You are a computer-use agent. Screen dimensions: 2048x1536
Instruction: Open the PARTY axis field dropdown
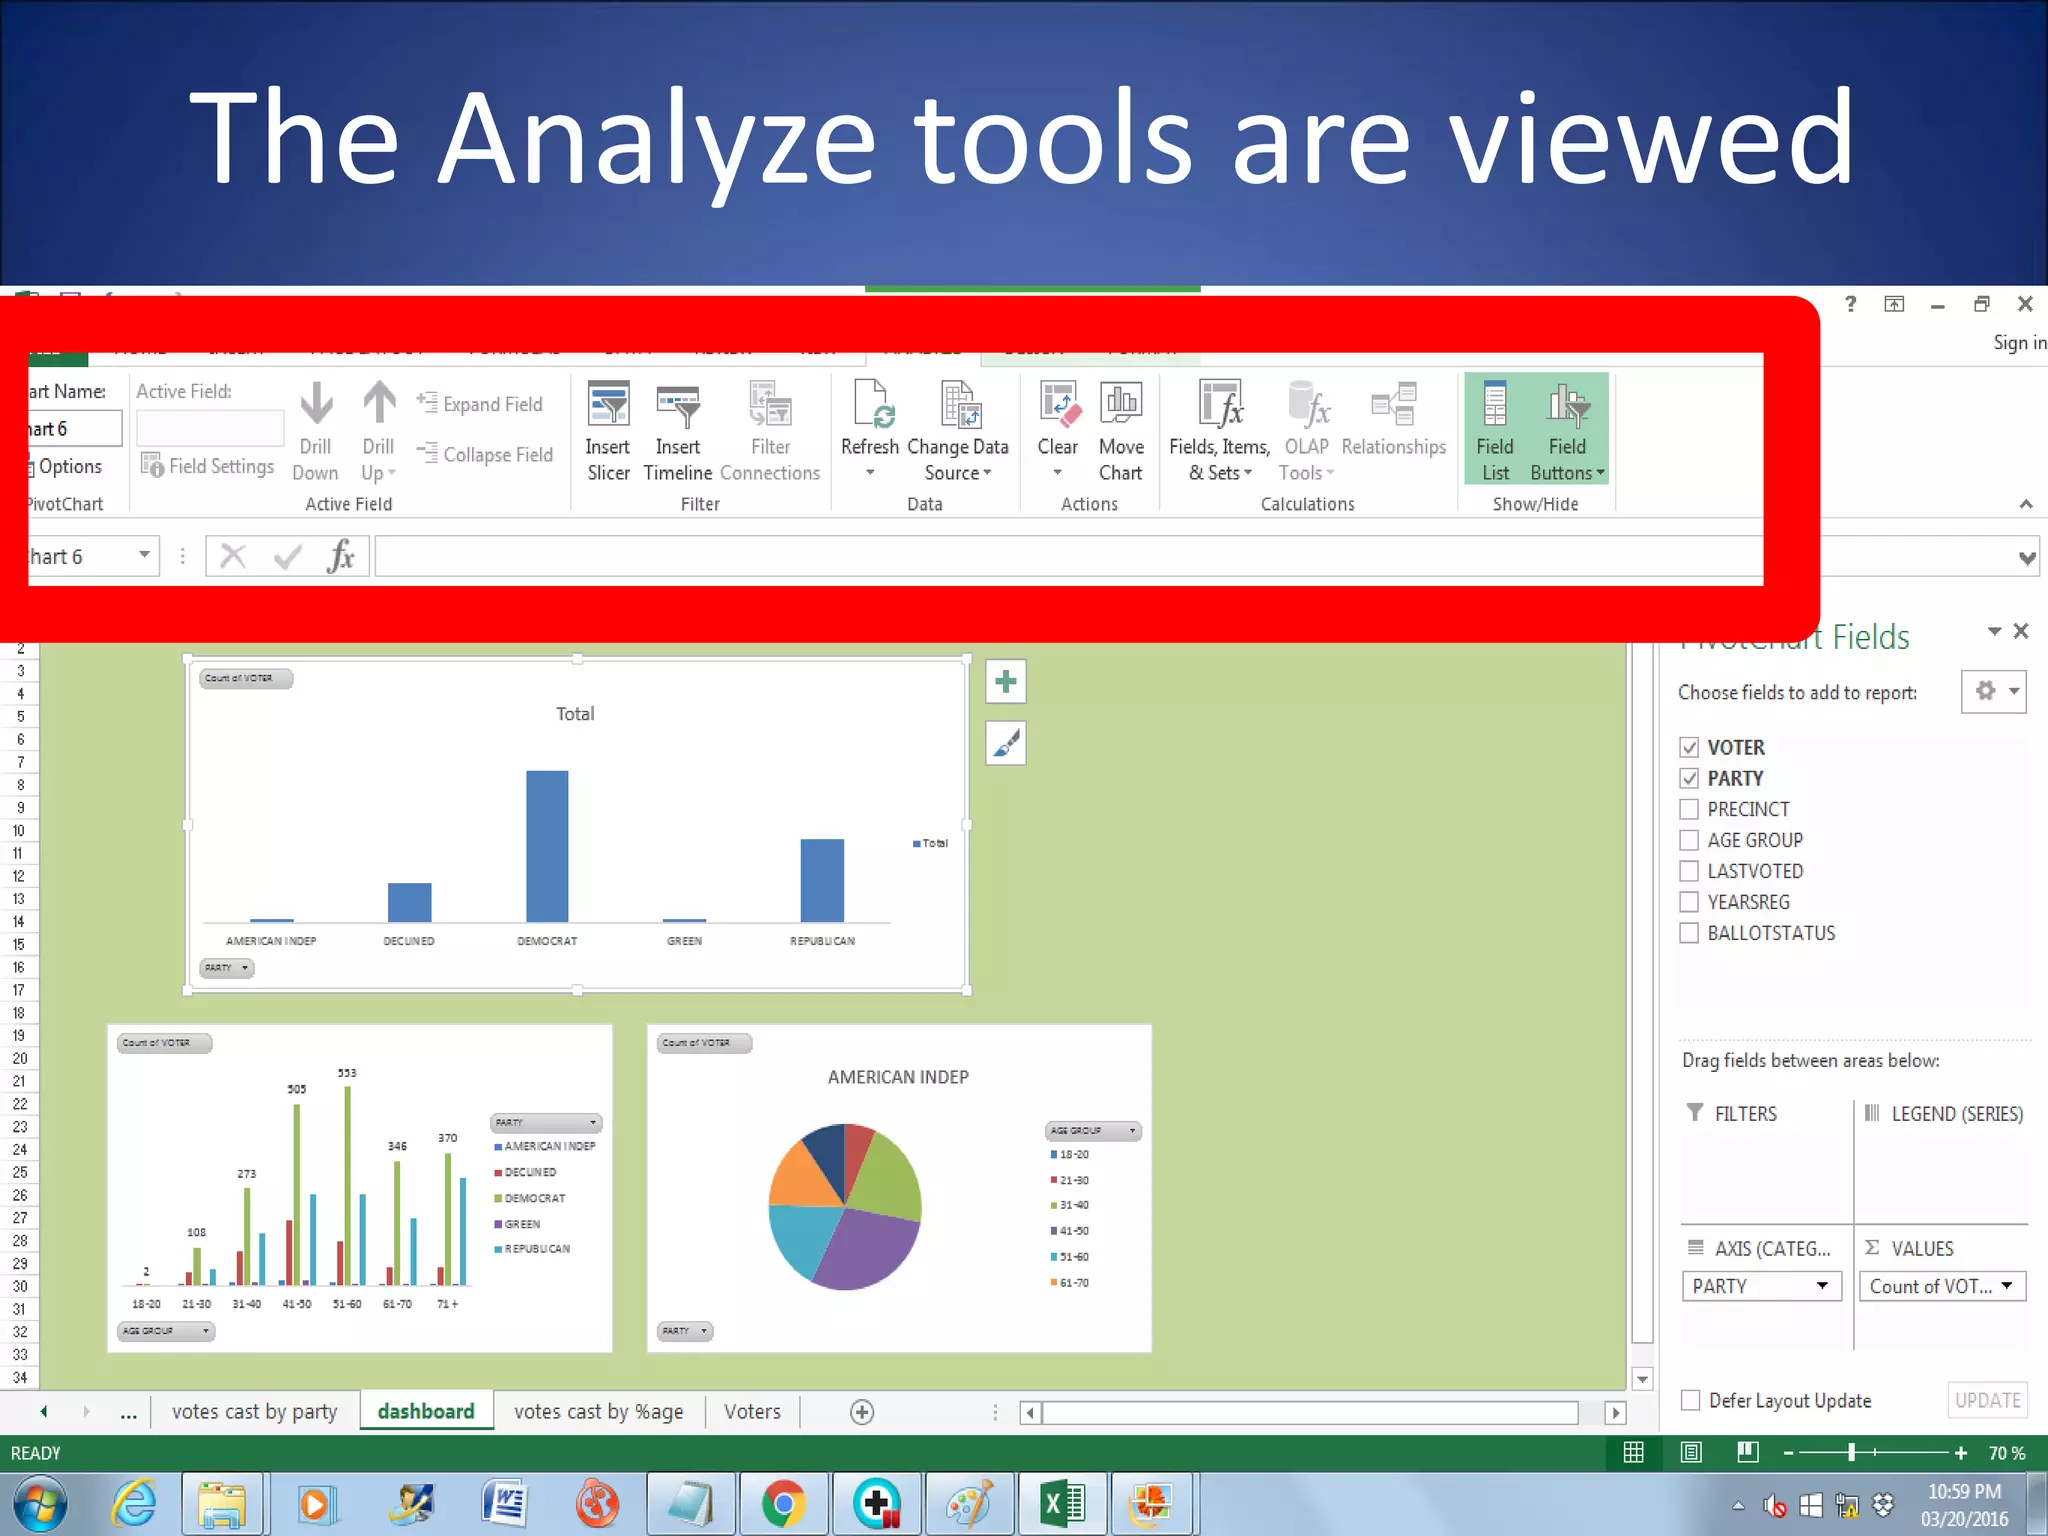(1822, 1286)
